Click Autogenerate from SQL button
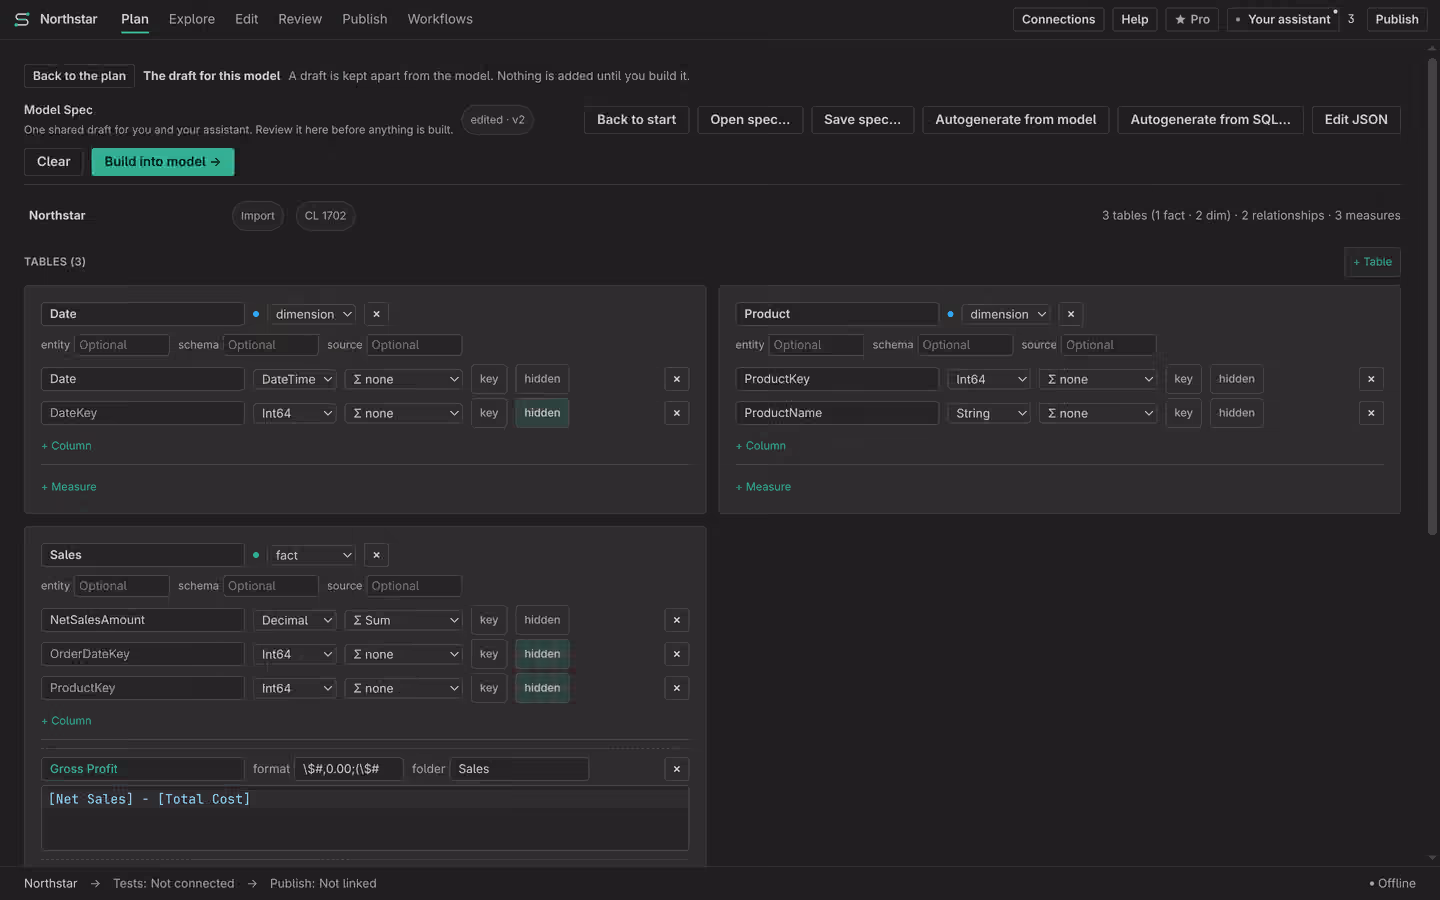This screenshot has width=1440, height=900. (x=1210, y=120)
